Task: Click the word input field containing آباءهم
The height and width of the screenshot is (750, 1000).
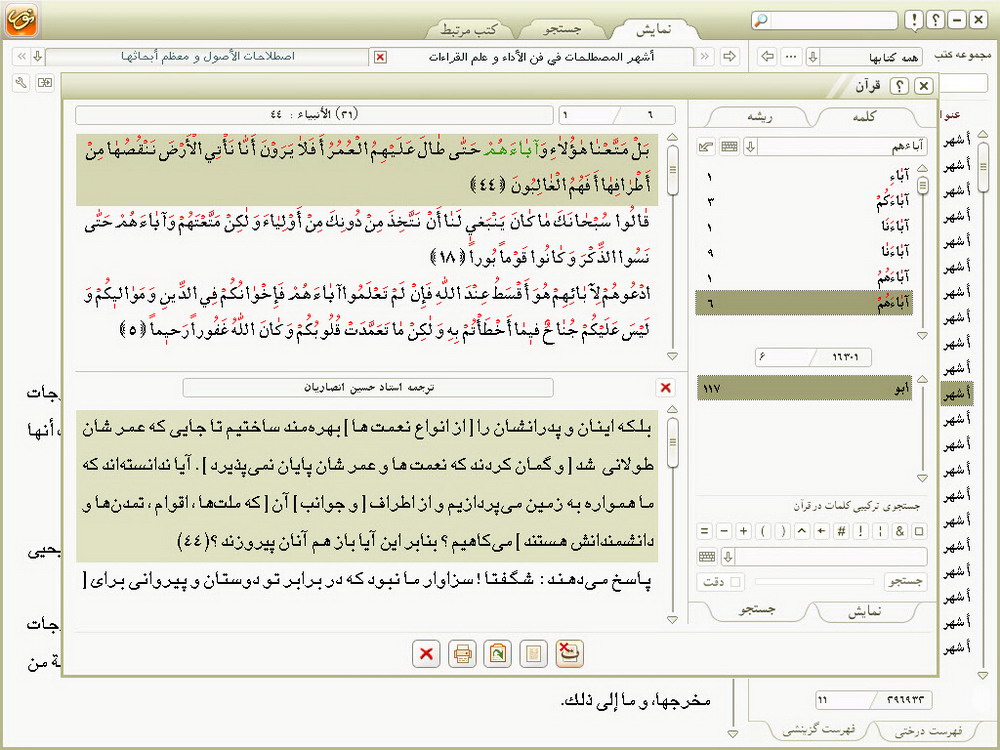Action: point(842,147)
